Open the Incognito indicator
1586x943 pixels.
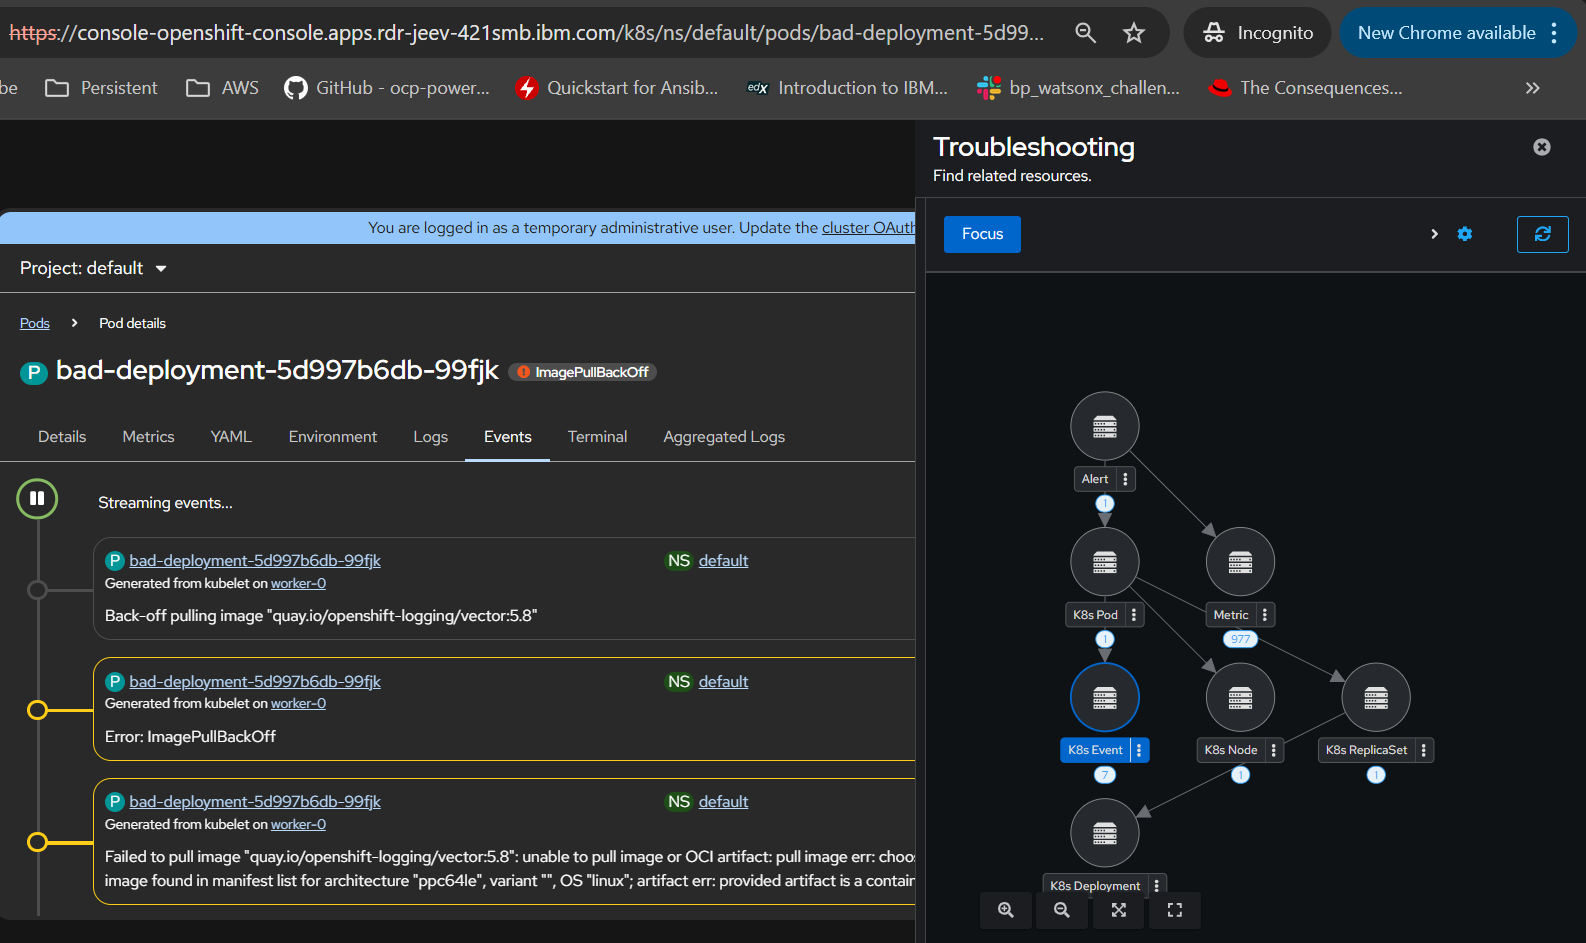coord(1257,33)
